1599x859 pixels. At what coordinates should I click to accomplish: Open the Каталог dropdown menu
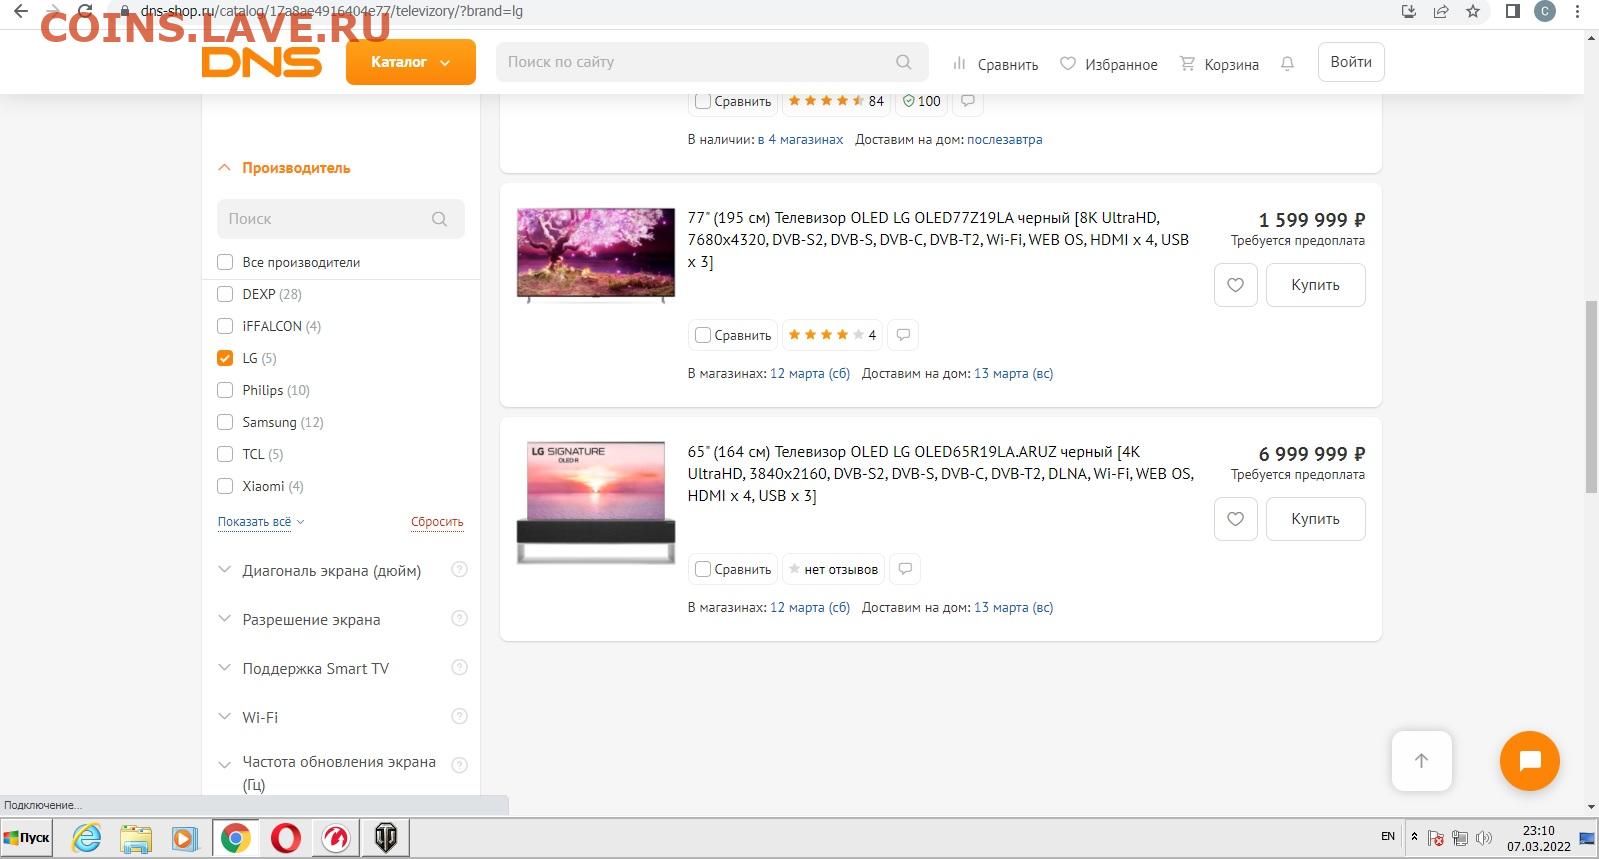(410, 62)
